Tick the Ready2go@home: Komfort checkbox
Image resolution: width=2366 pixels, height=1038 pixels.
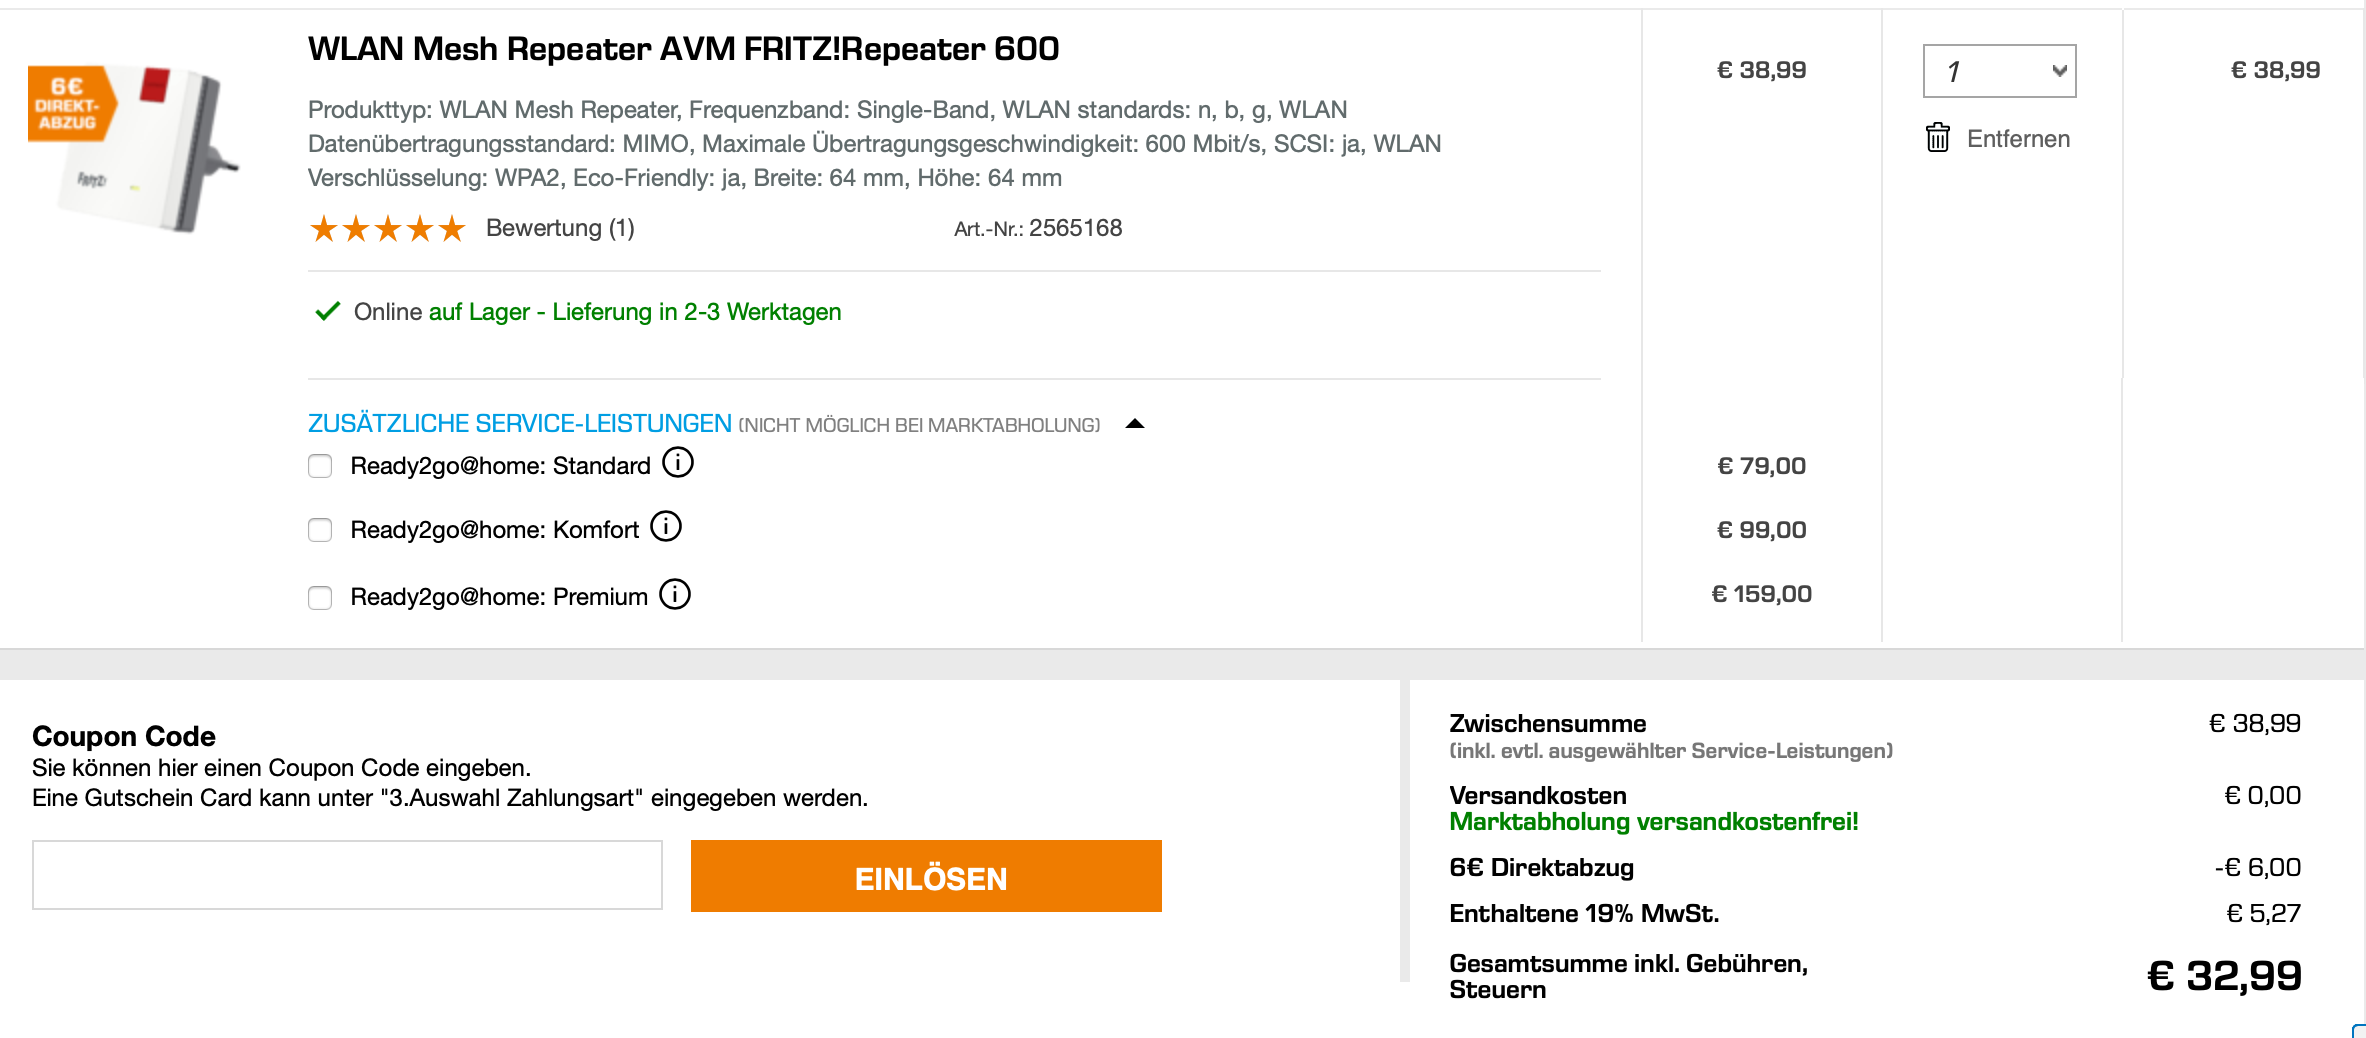pos(320,530)
